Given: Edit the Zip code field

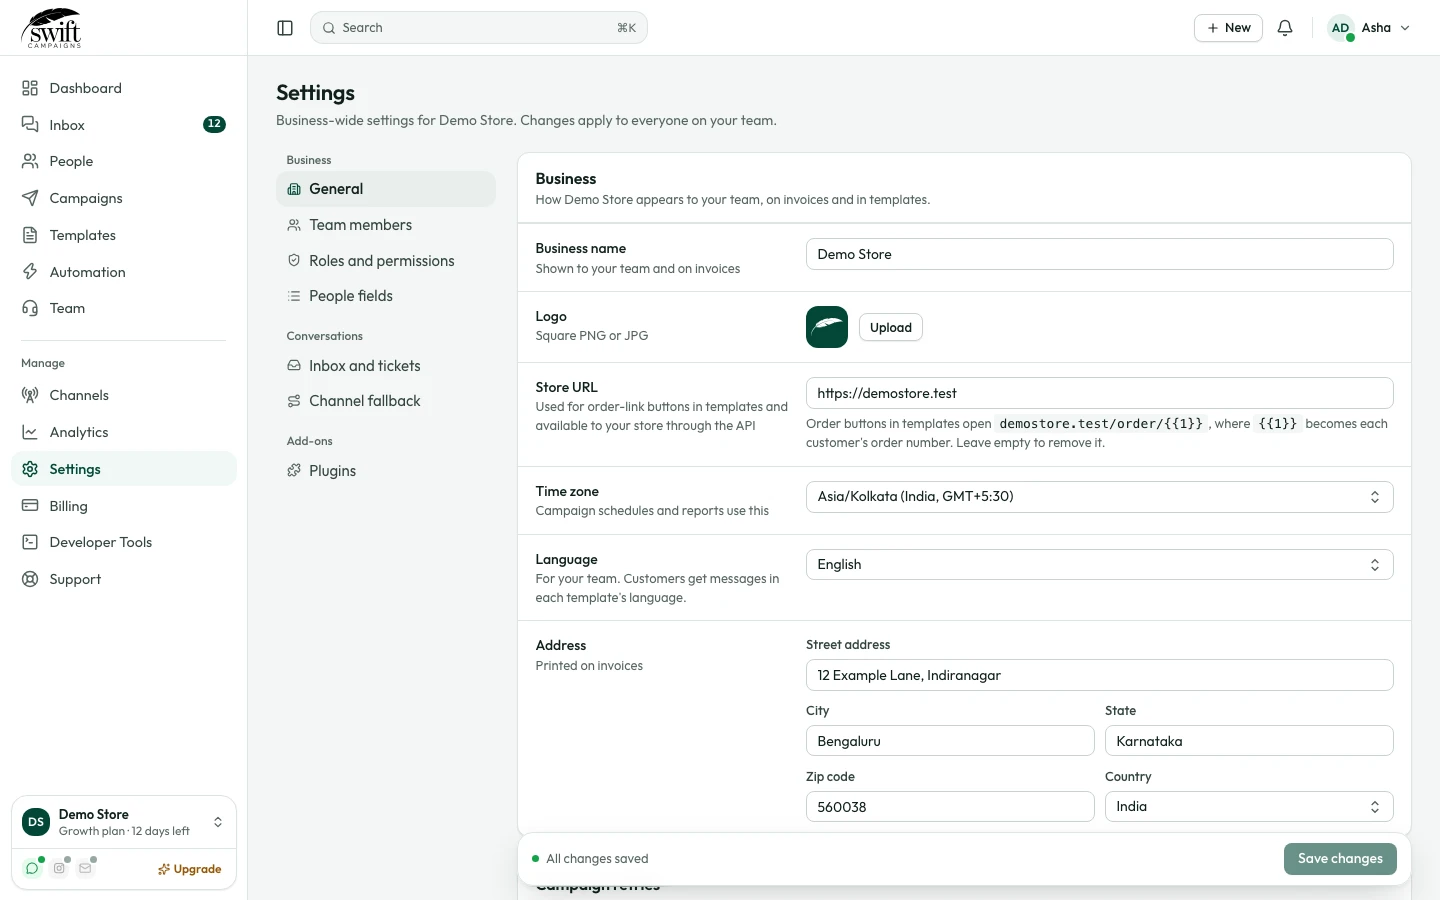Looking at the screenshot, I should click(x=950, y=807).
